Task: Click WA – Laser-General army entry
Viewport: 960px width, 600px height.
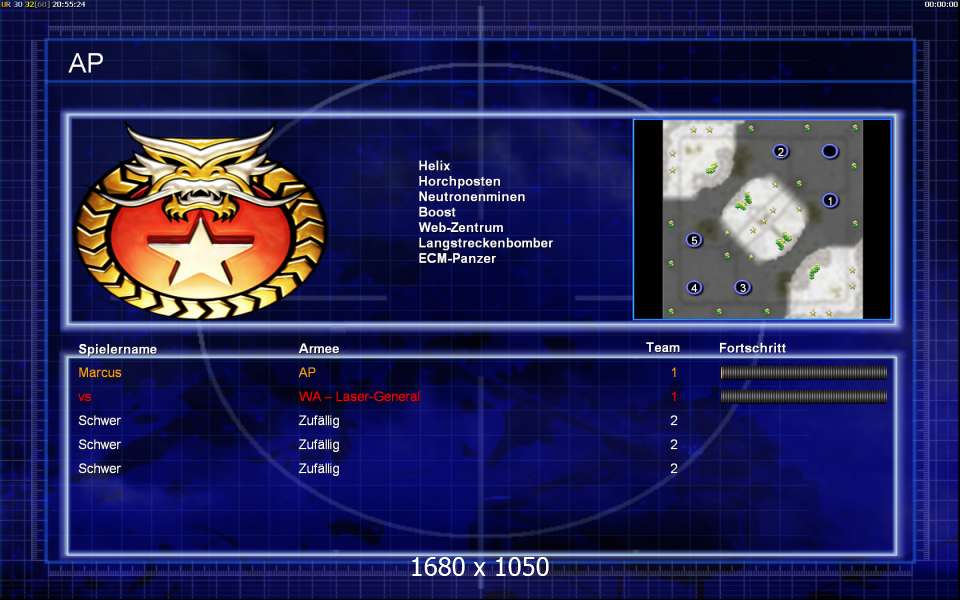Action: tap(359, 396)
